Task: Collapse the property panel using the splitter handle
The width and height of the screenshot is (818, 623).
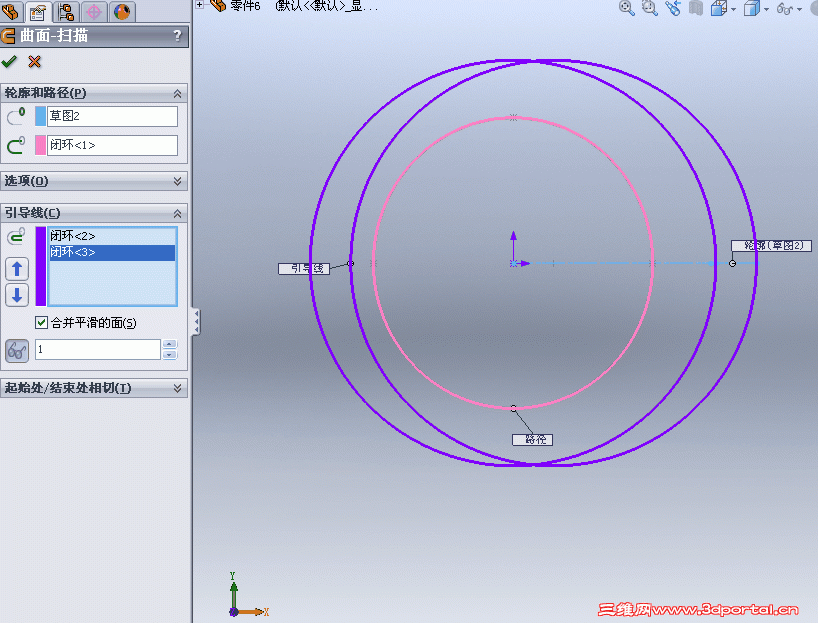Action: click(x=196, y=322)
